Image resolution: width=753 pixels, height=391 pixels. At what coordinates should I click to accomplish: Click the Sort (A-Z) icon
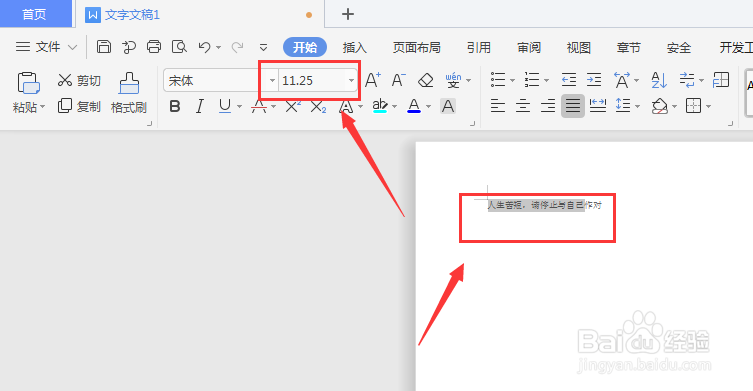659,80
